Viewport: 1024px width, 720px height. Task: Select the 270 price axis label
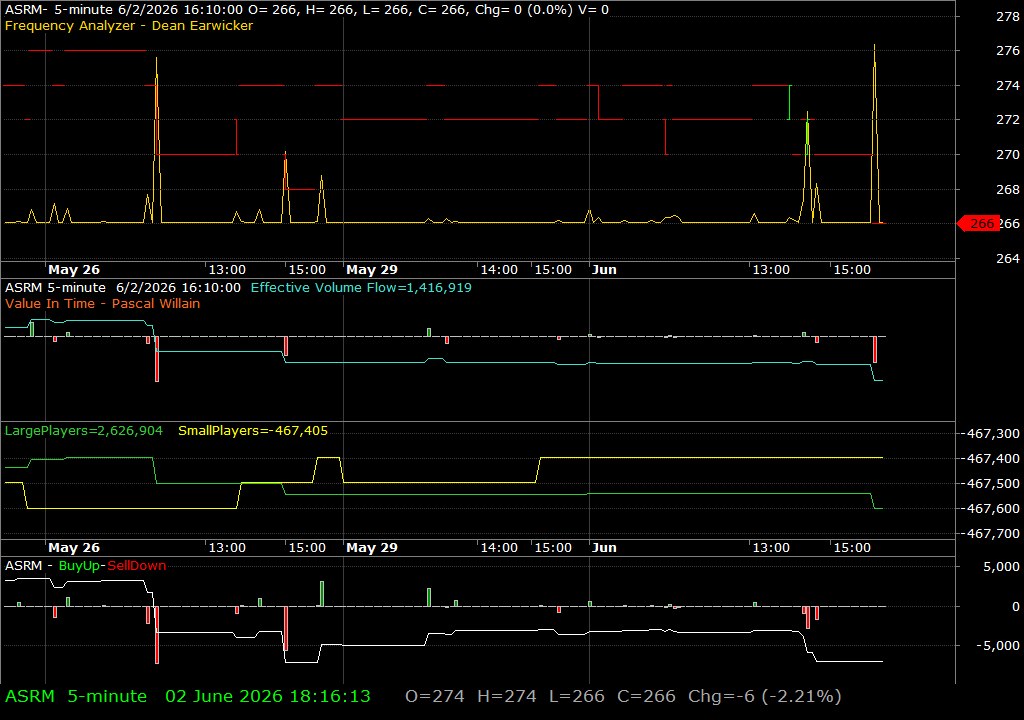[x=1008, y=155]
